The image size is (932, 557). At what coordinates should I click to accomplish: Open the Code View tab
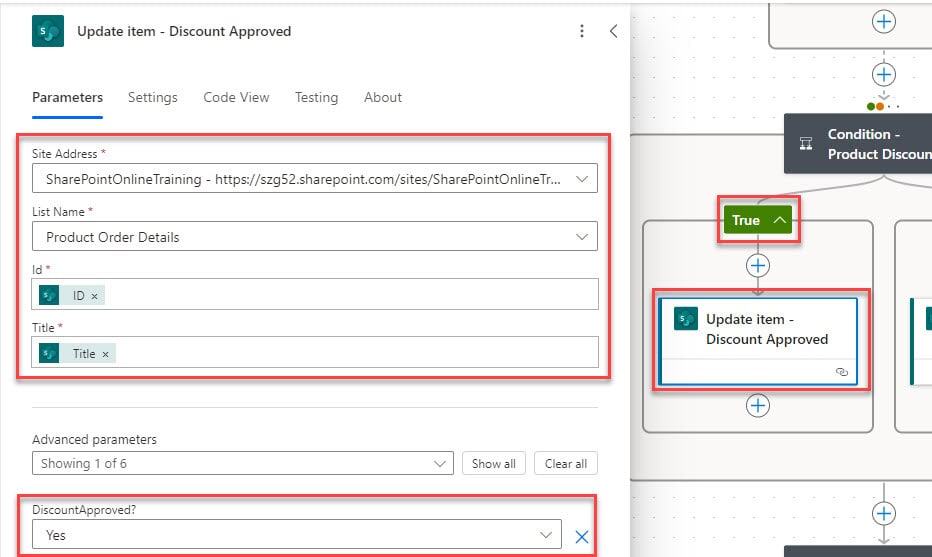coord(236,97)
